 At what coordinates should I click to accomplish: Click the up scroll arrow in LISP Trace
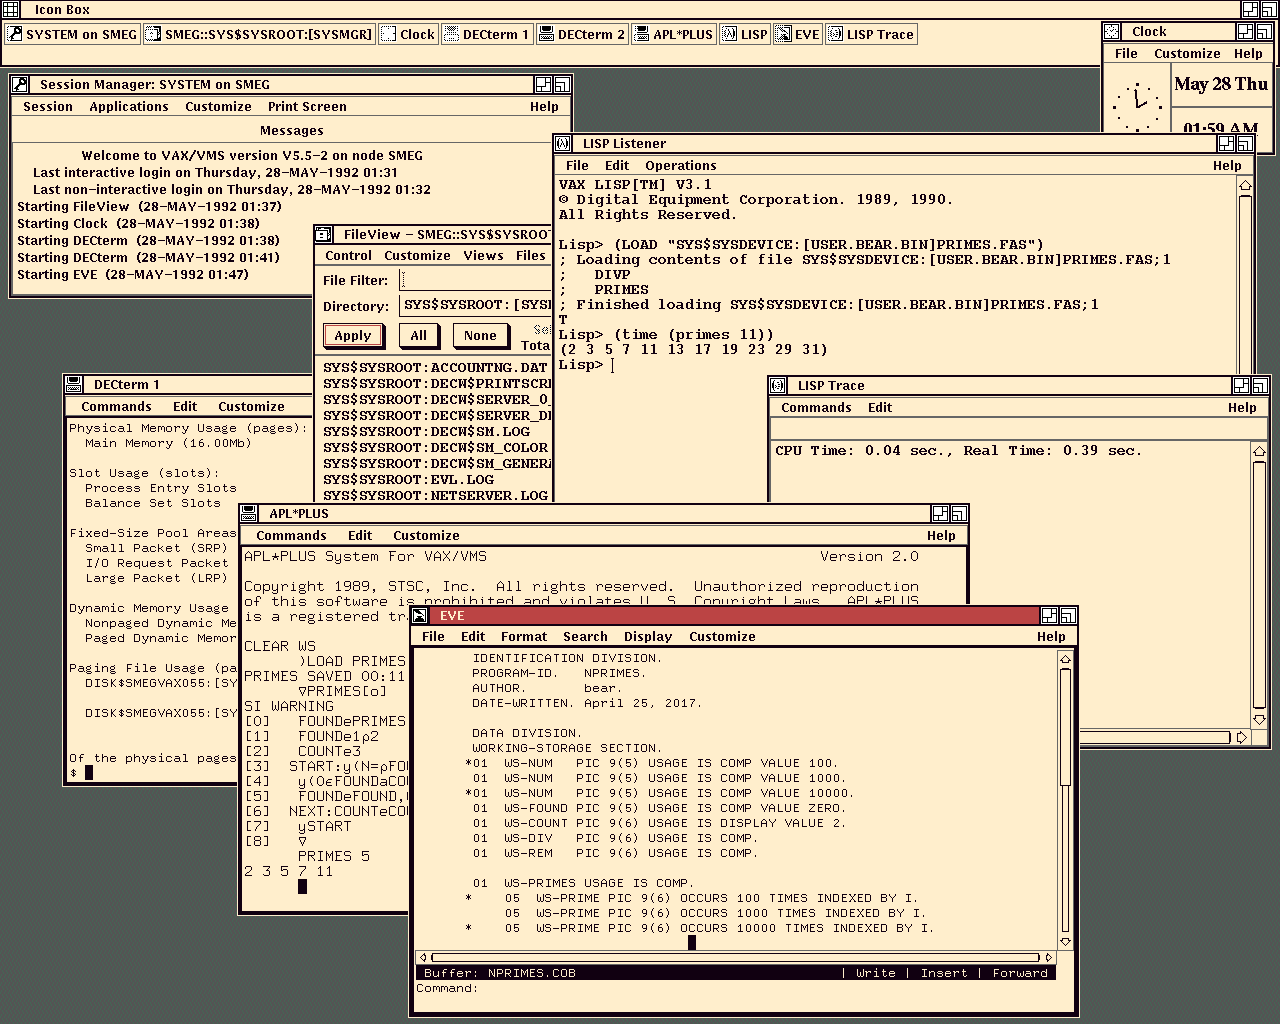point(1259,452)
